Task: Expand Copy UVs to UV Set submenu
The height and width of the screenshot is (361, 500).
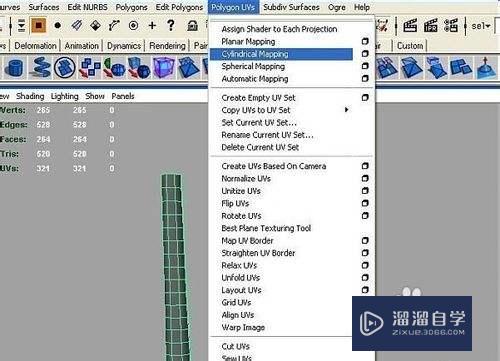Action: (x=347, y=110)
